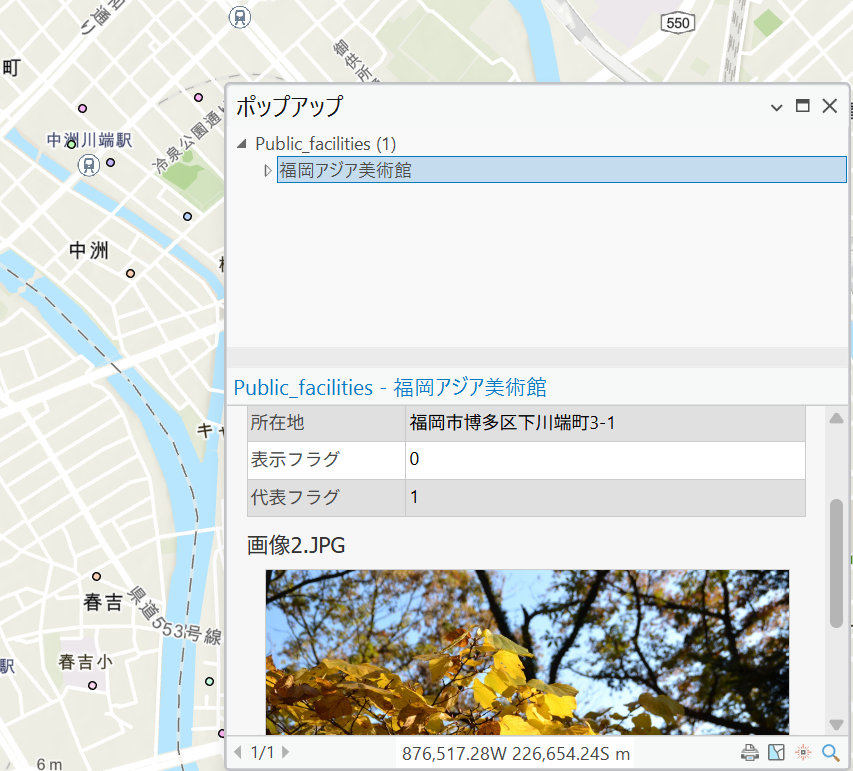853x771 pixels.
Task: Go to next popup result arrow
Action: click(286, 752)
